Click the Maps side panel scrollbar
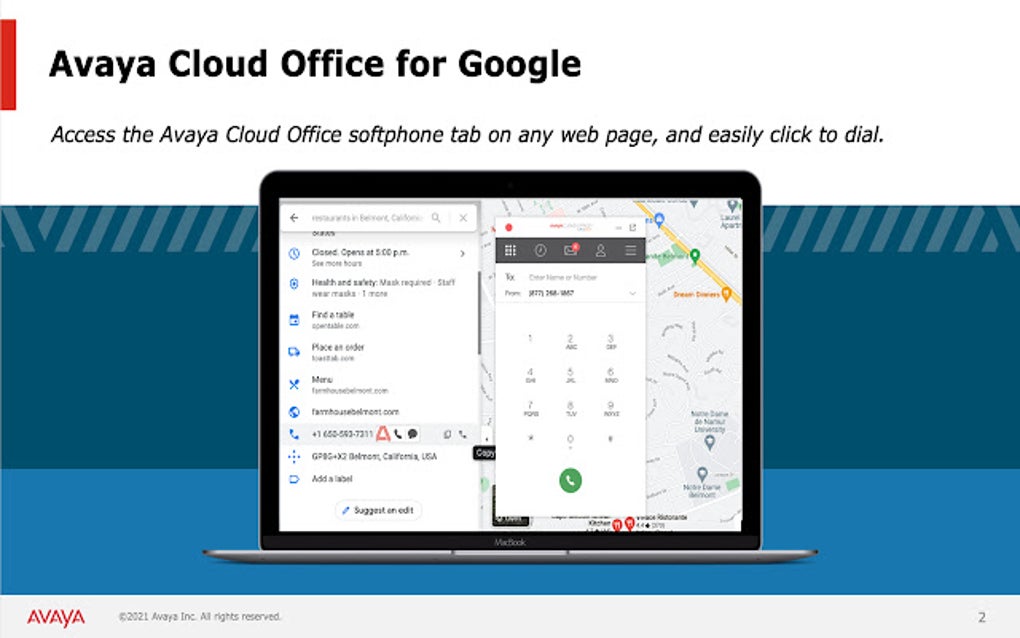 click(479, 312)
